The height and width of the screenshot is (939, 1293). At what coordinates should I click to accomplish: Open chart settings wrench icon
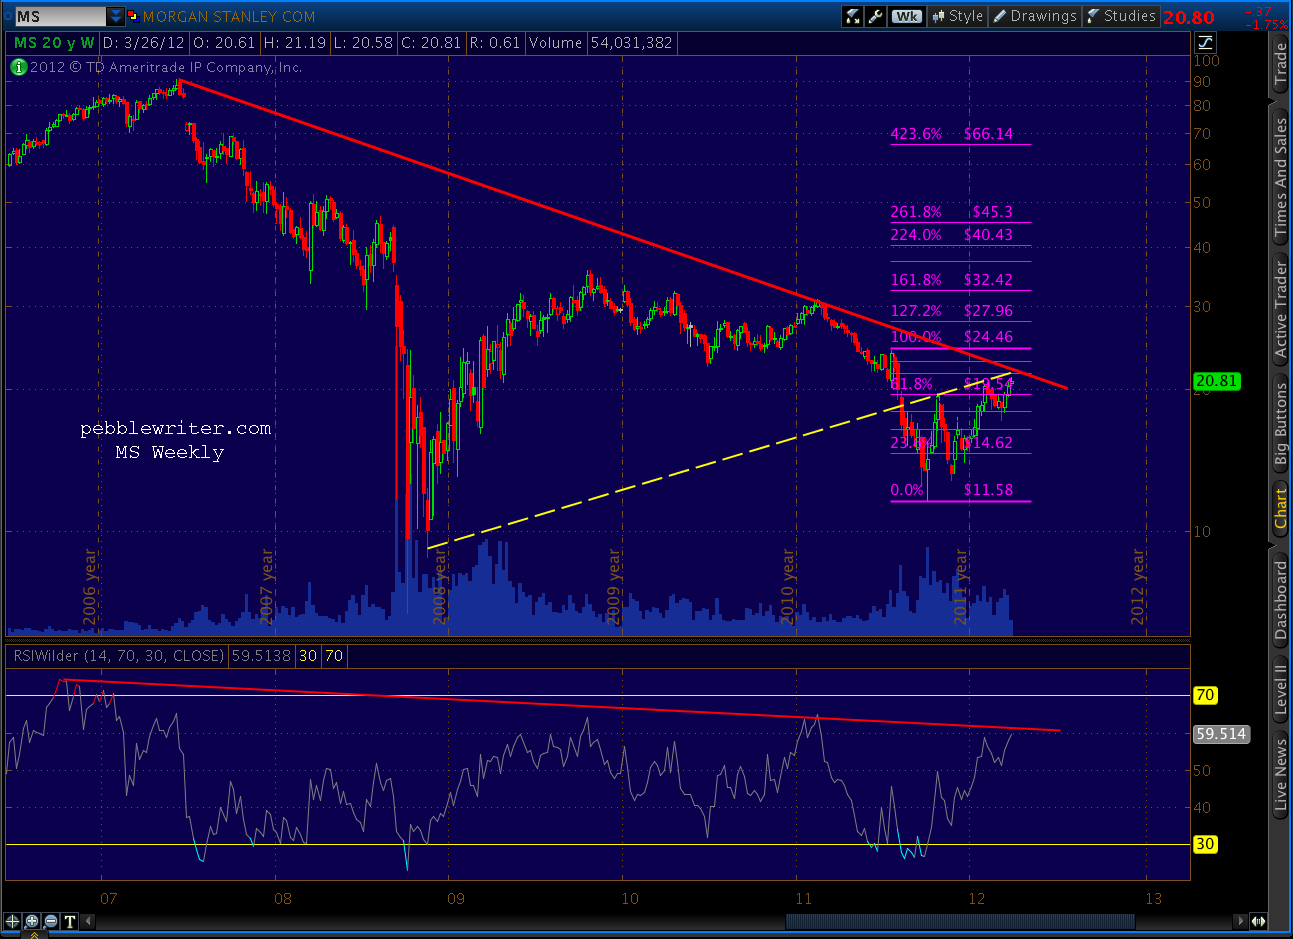[x=876, y=16]
